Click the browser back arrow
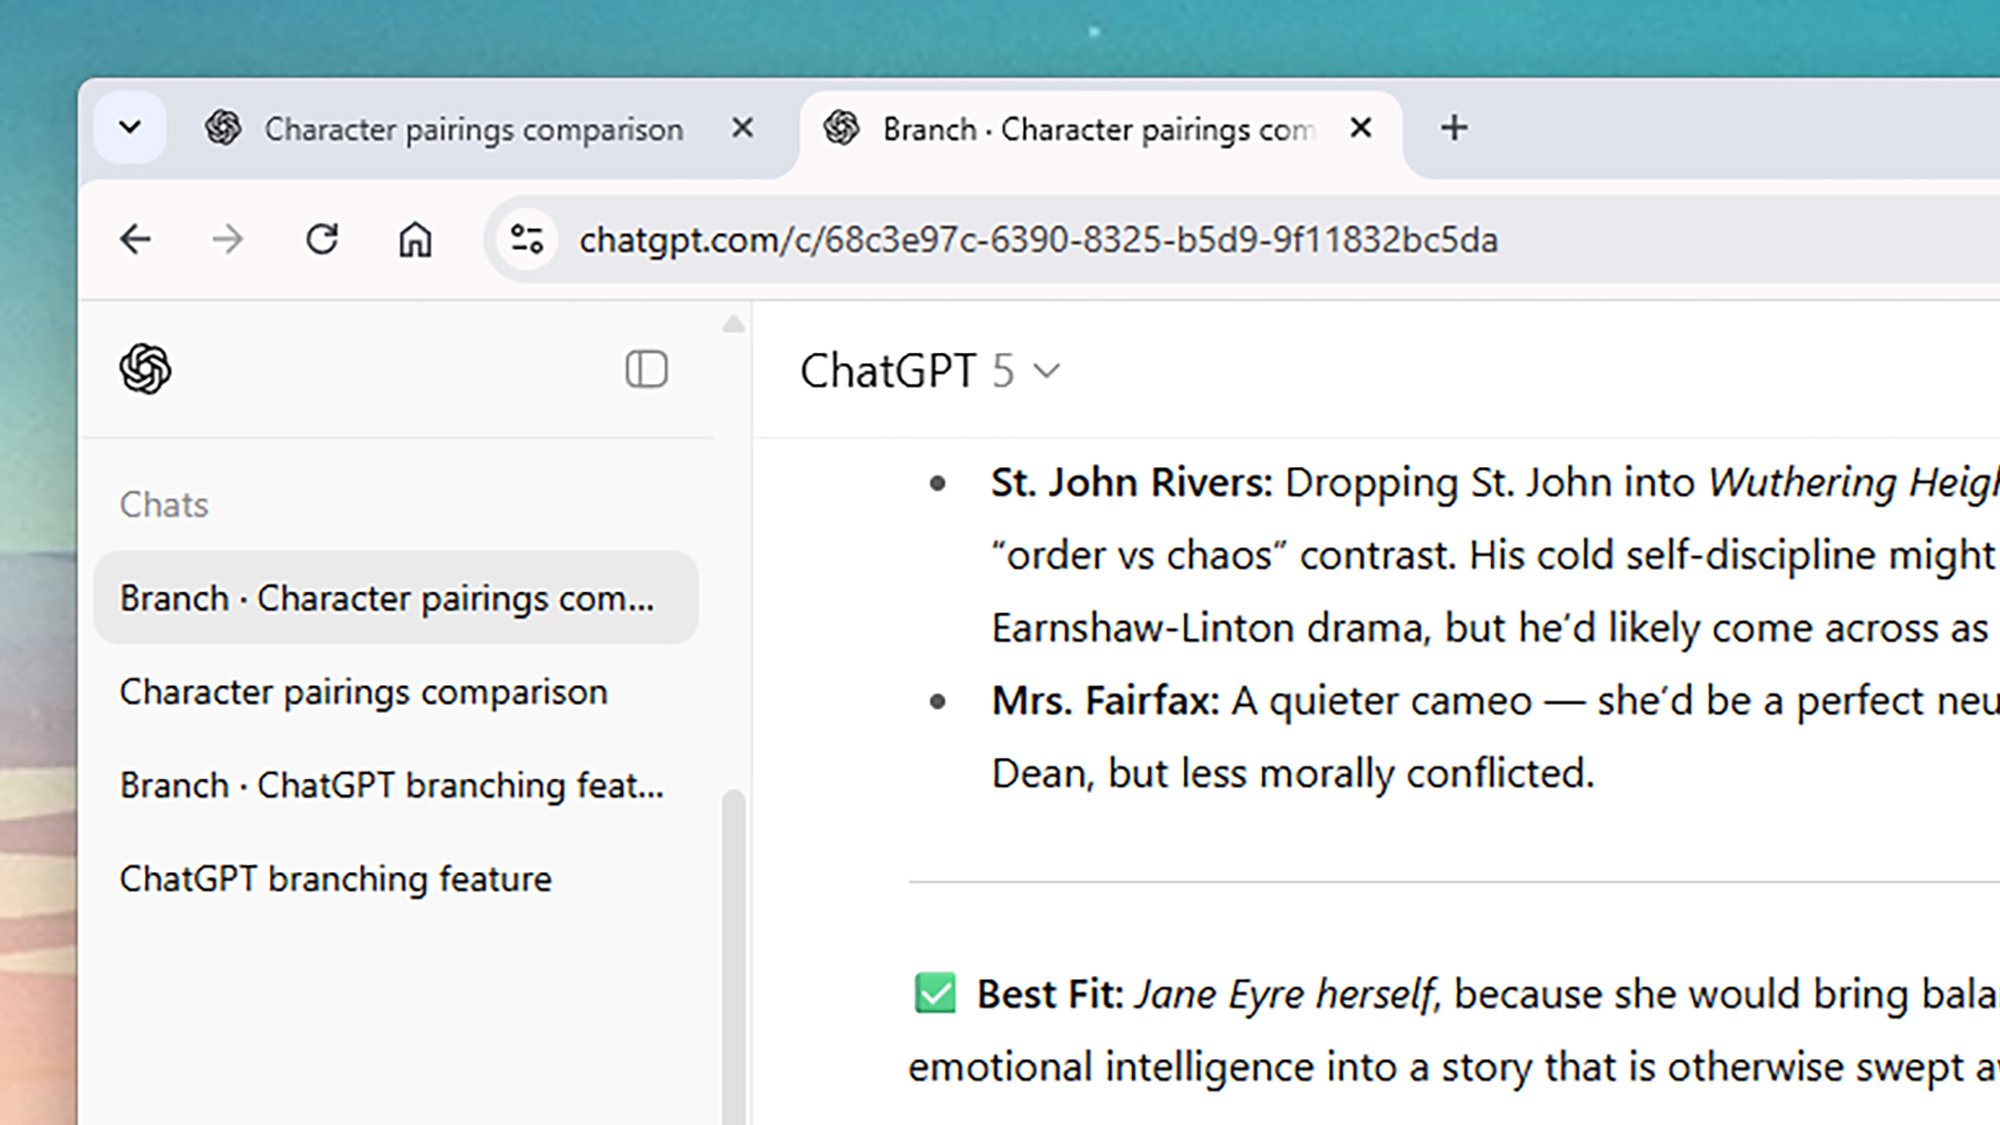 (x=135, y=240)
